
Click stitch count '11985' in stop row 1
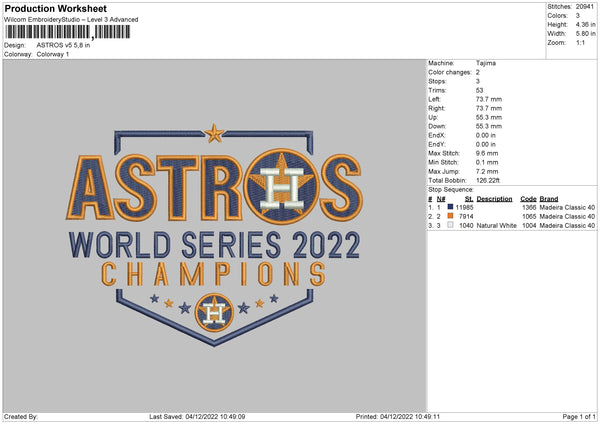click(465, 207)
